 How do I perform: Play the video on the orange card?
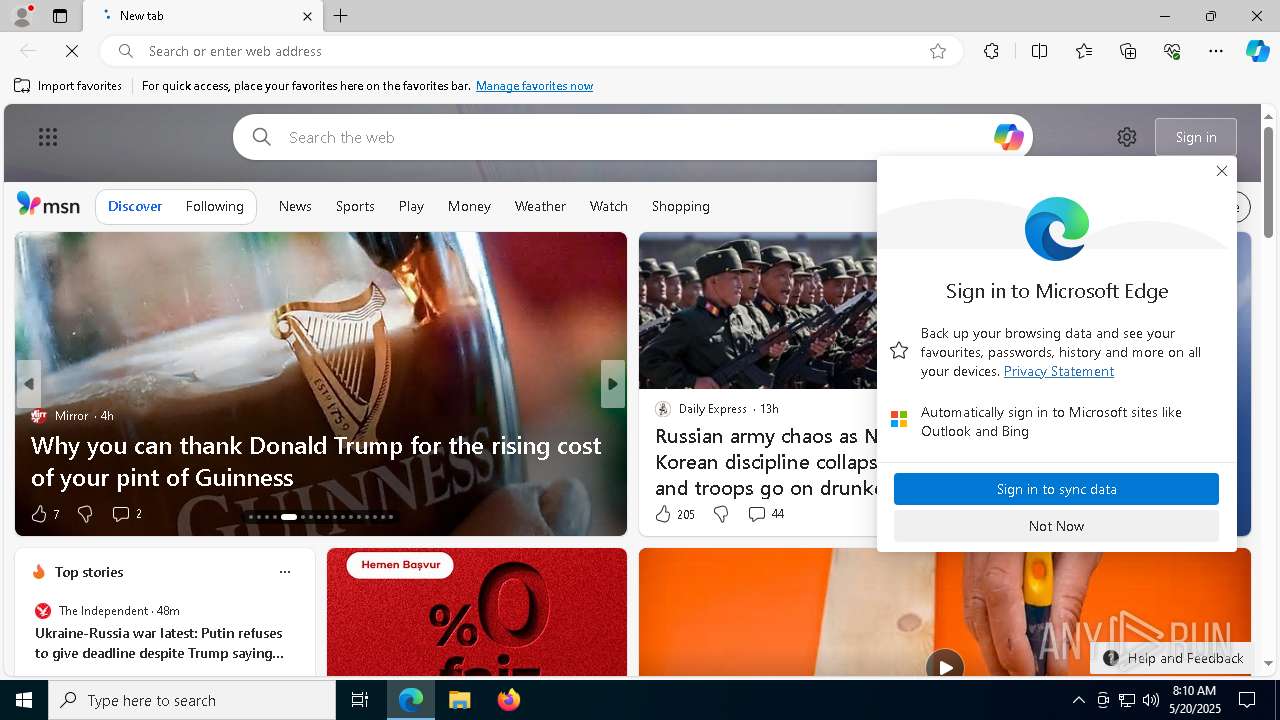click(x=945, y=665)
